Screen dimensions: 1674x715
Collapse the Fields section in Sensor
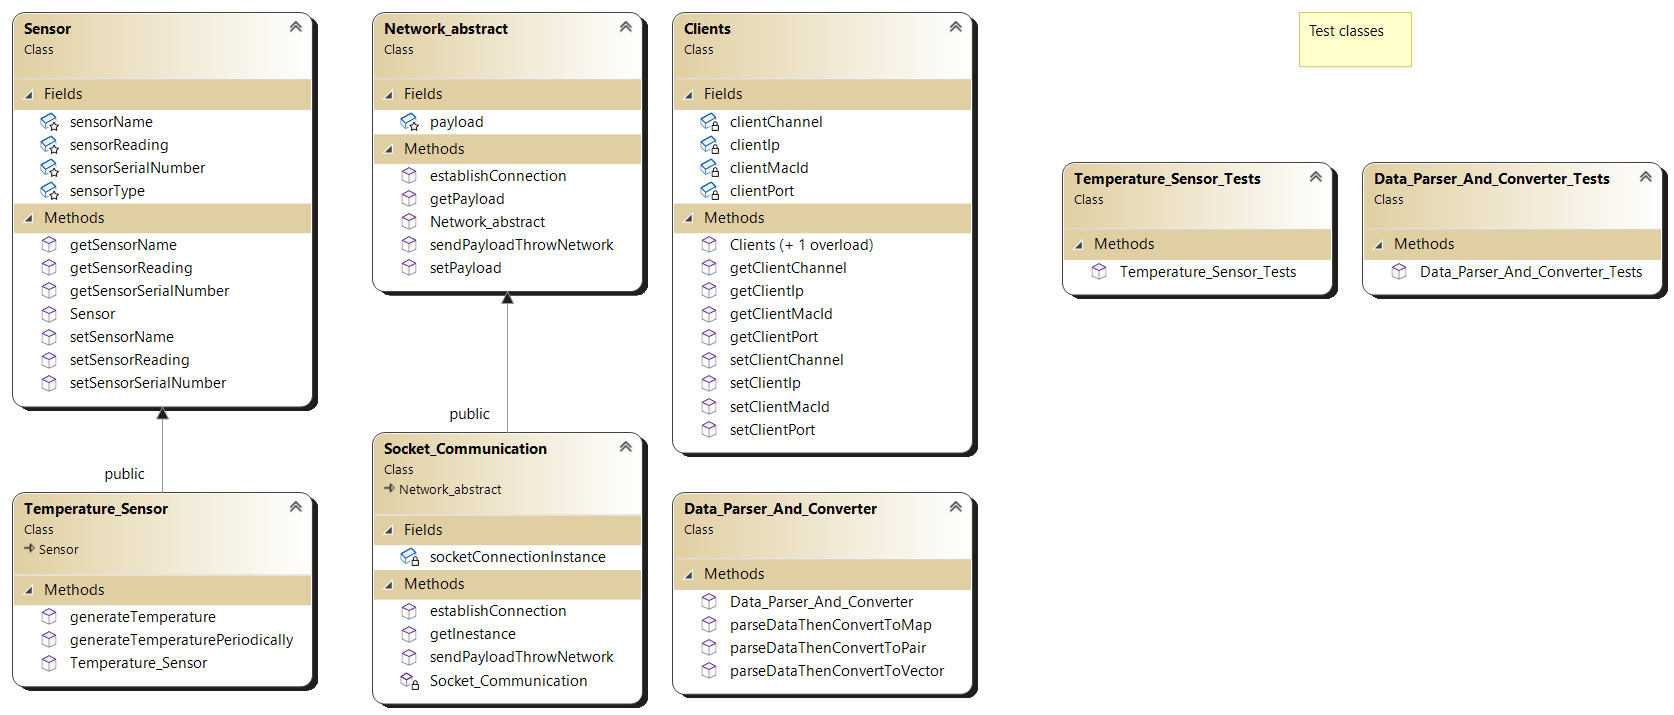(x=29, y=95)
